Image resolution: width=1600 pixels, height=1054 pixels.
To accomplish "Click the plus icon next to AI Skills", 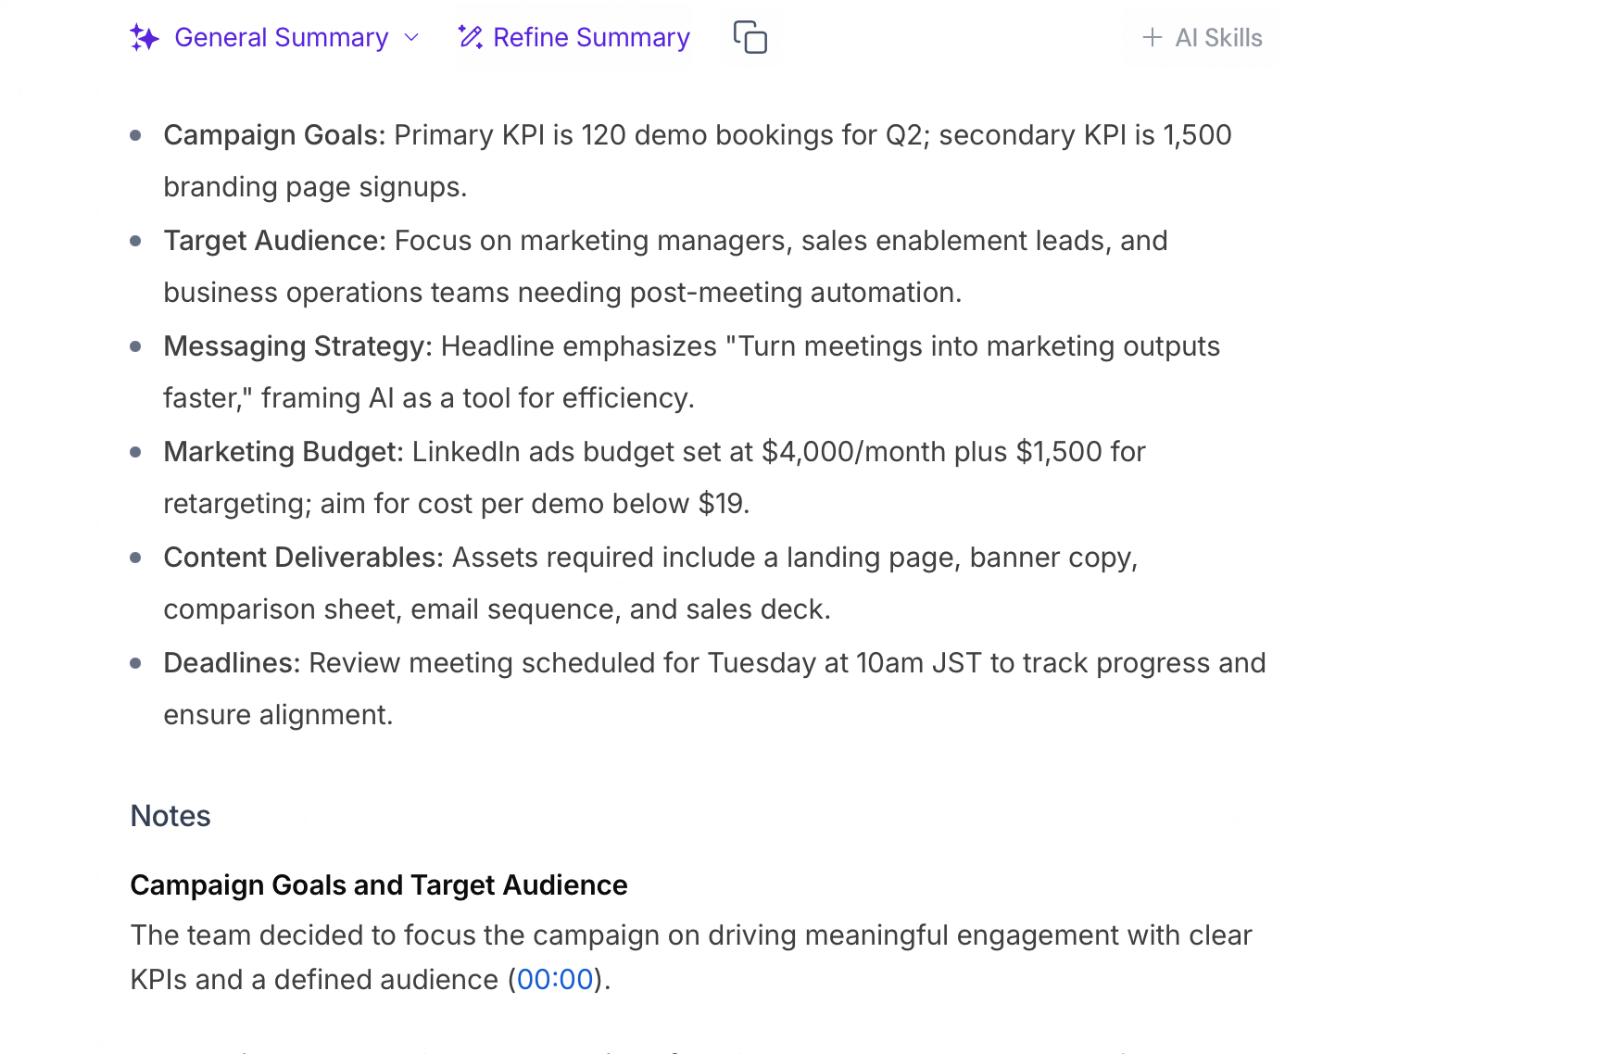I will click(1151, 38).
